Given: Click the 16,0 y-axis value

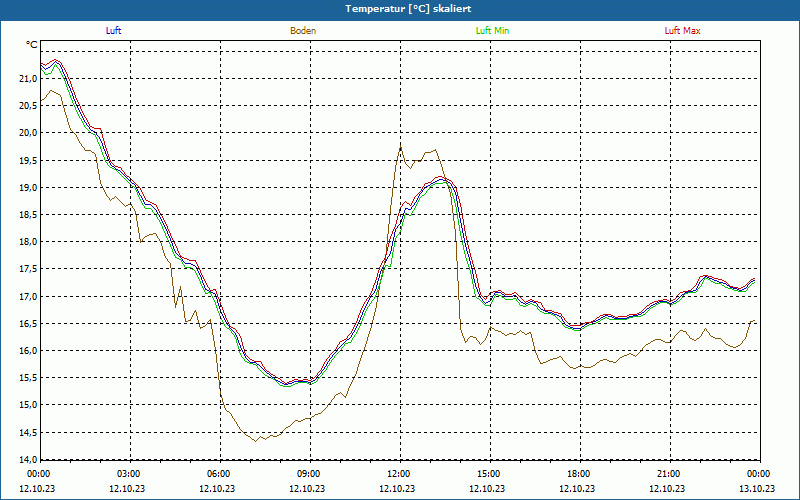Looking at the screenshot, I should (x=28, y=351).
